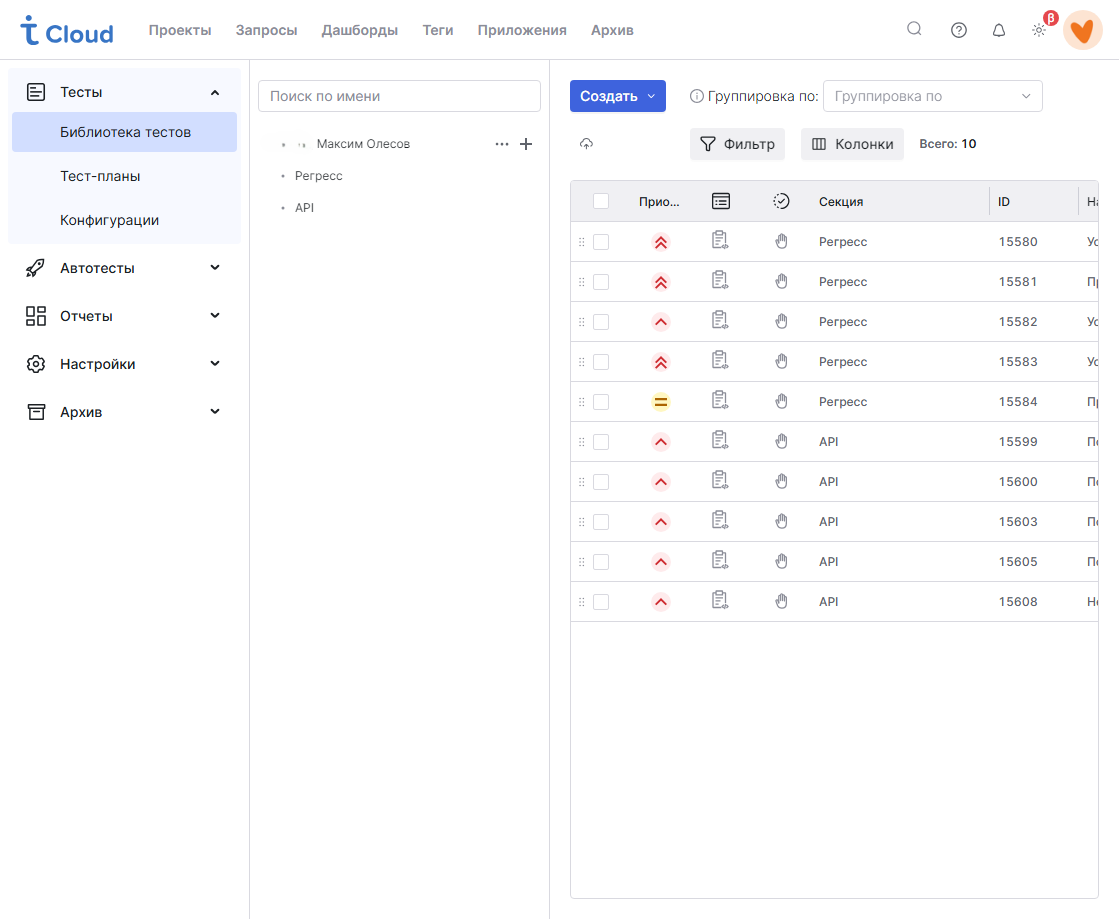Open notifications bell icon
Viewport: 1119px width, 919px height.
coord(998,30)
